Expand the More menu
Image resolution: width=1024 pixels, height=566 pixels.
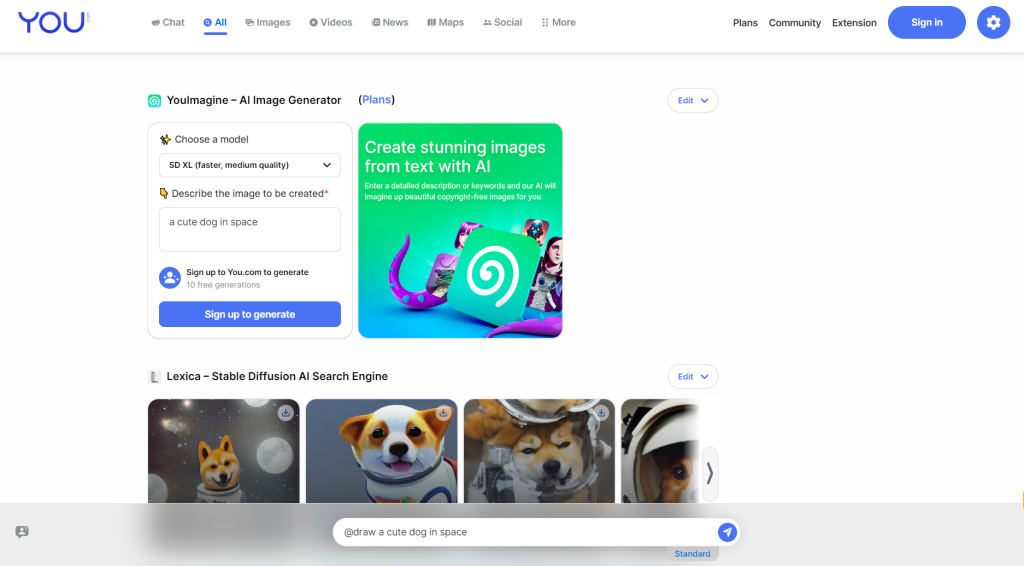(558, 22)
